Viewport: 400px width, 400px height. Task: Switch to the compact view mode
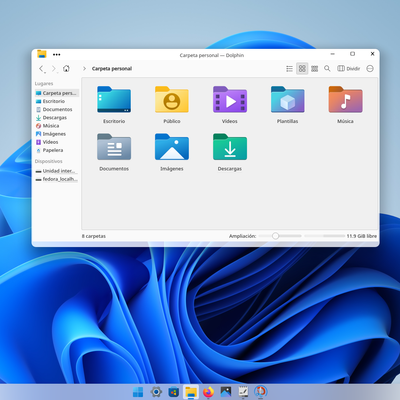pos(314,69)
